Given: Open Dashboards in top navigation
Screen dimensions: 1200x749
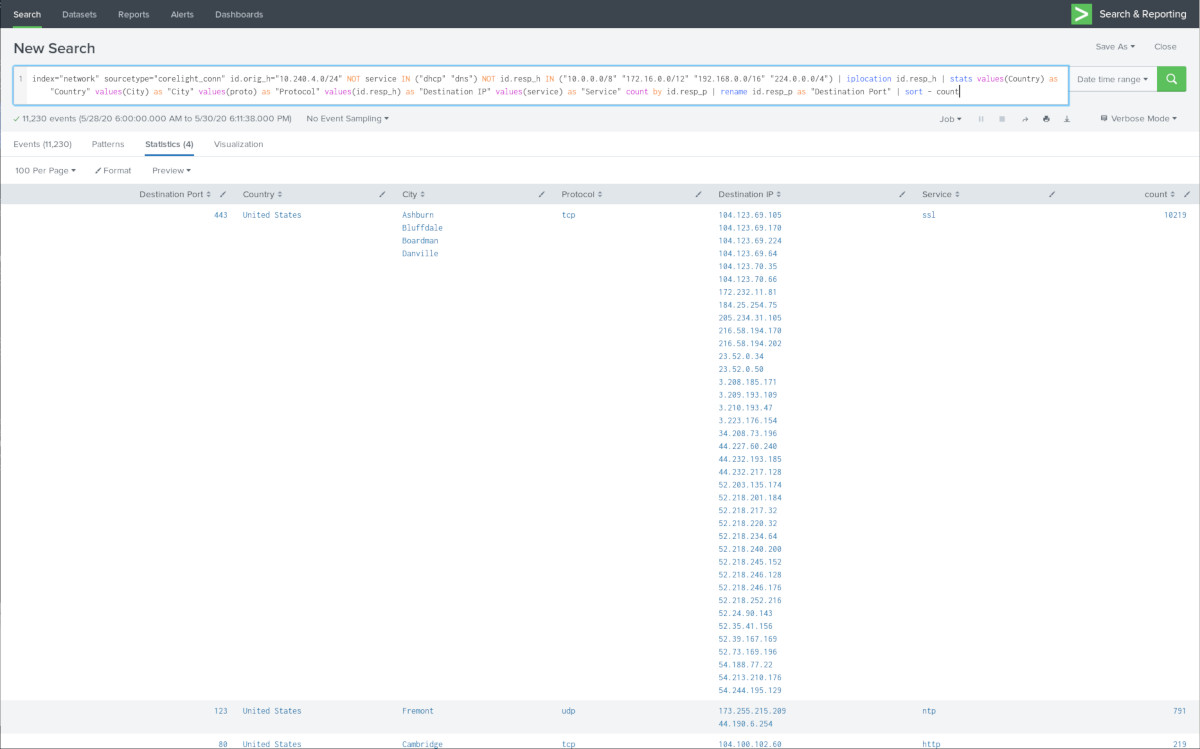Looking at the screenshot, I should click(239, 14).
